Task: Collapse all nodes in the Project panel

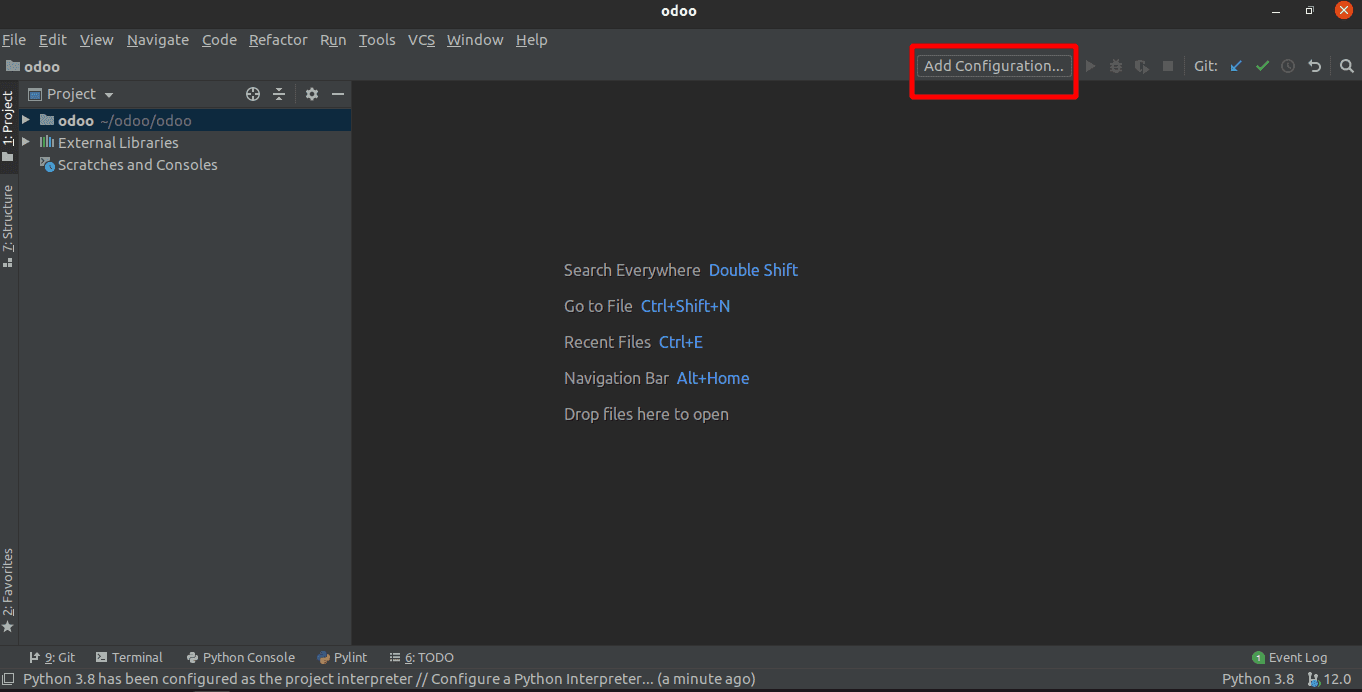Action: coord(279,93)
